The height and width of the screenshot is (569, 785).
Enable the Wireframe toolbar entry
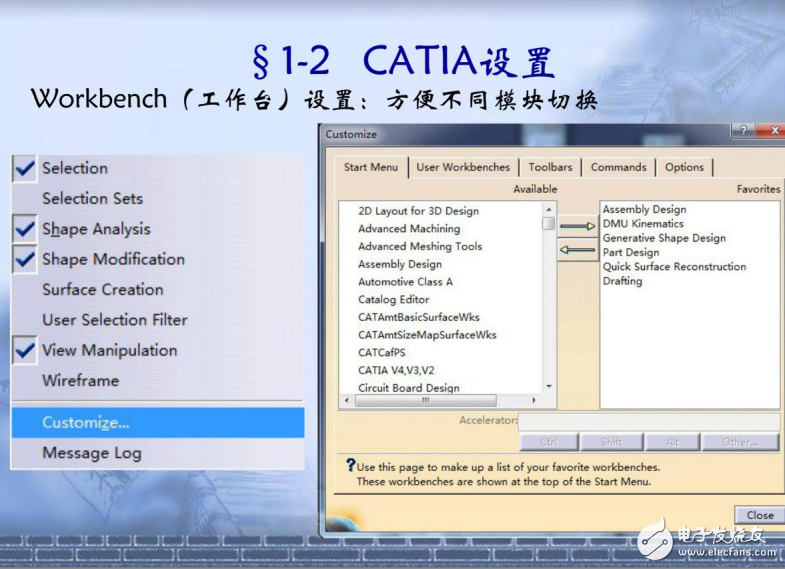coord(80,381)
